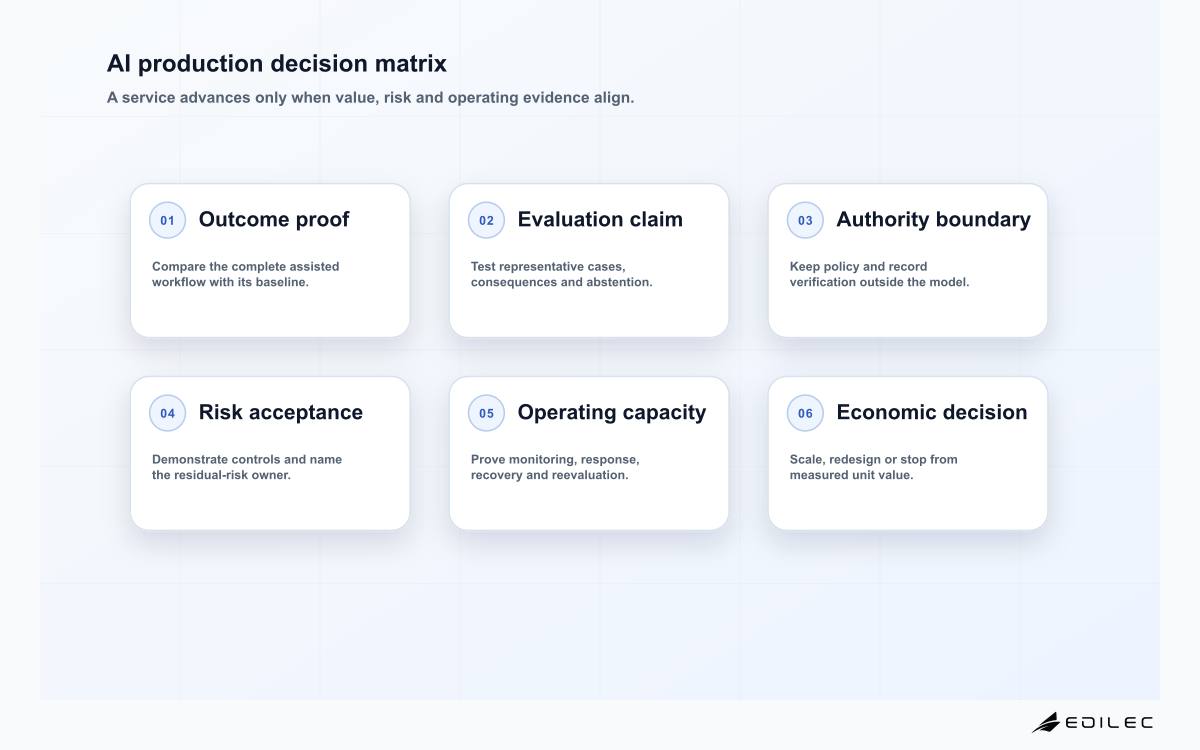Select the measured unit value description

coord(874,467)
